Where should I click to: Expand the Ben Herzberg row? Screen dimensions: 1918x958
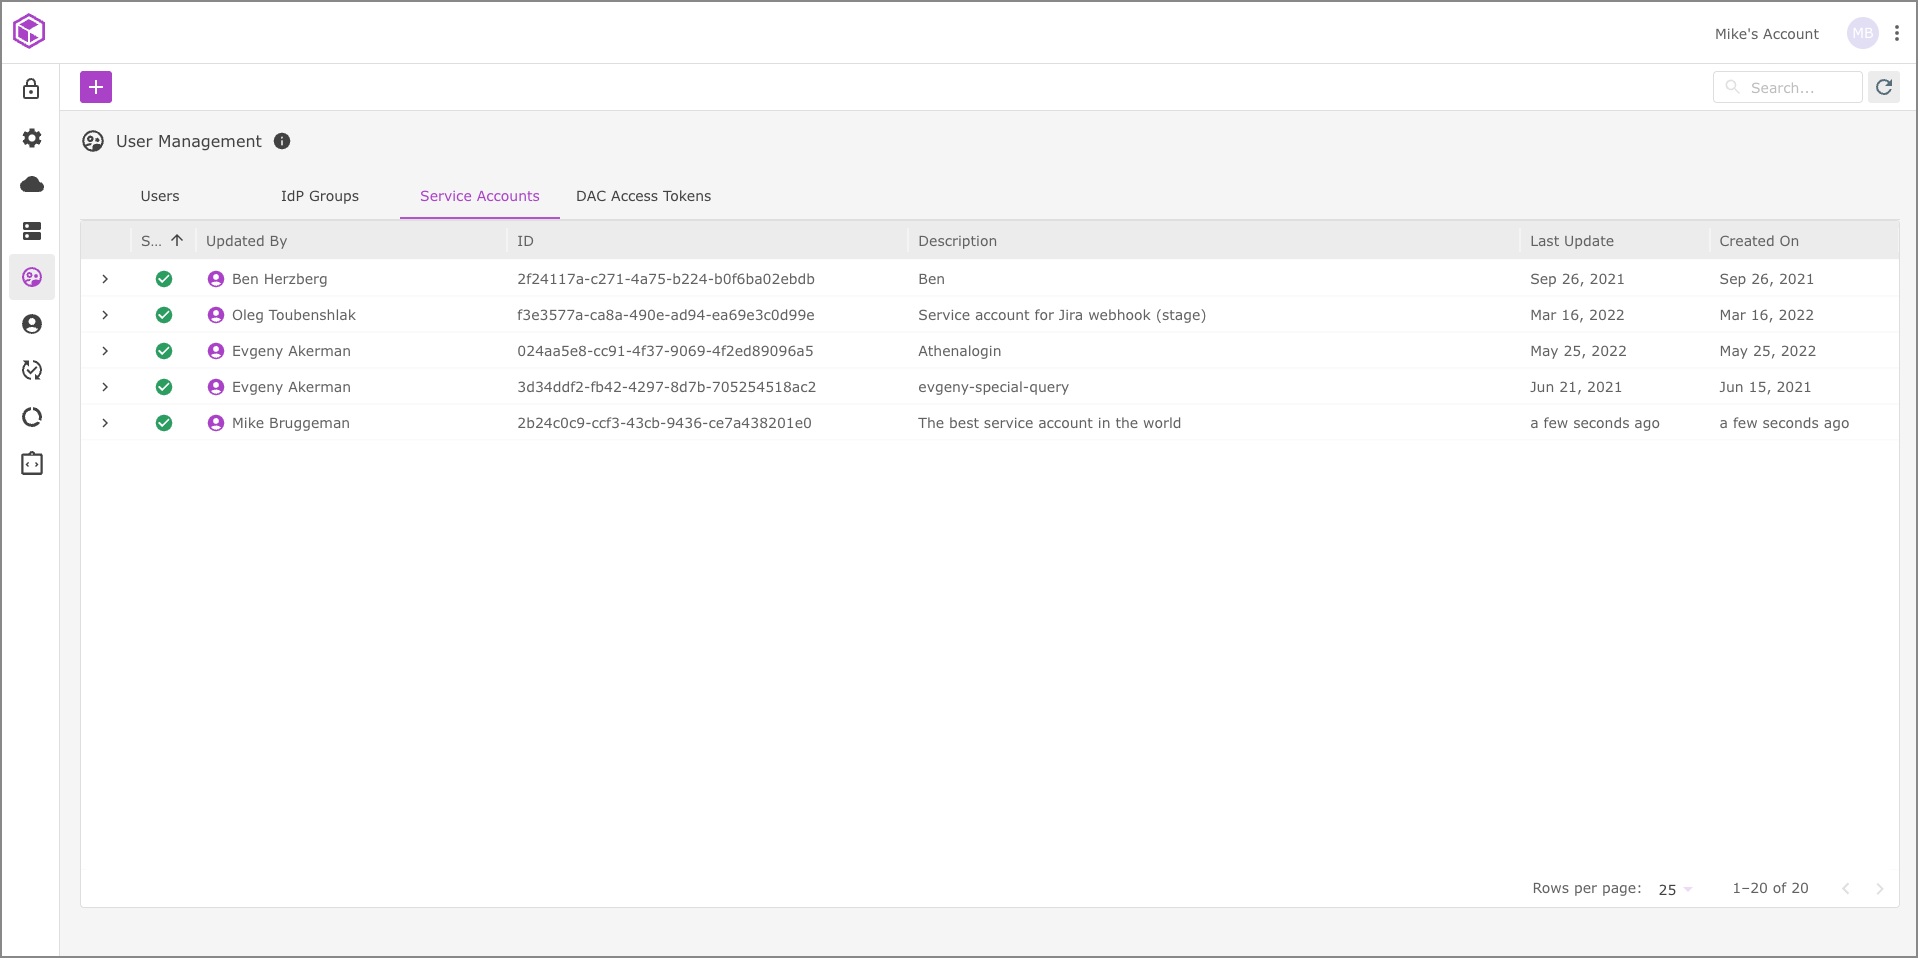[x=105, y=279]
